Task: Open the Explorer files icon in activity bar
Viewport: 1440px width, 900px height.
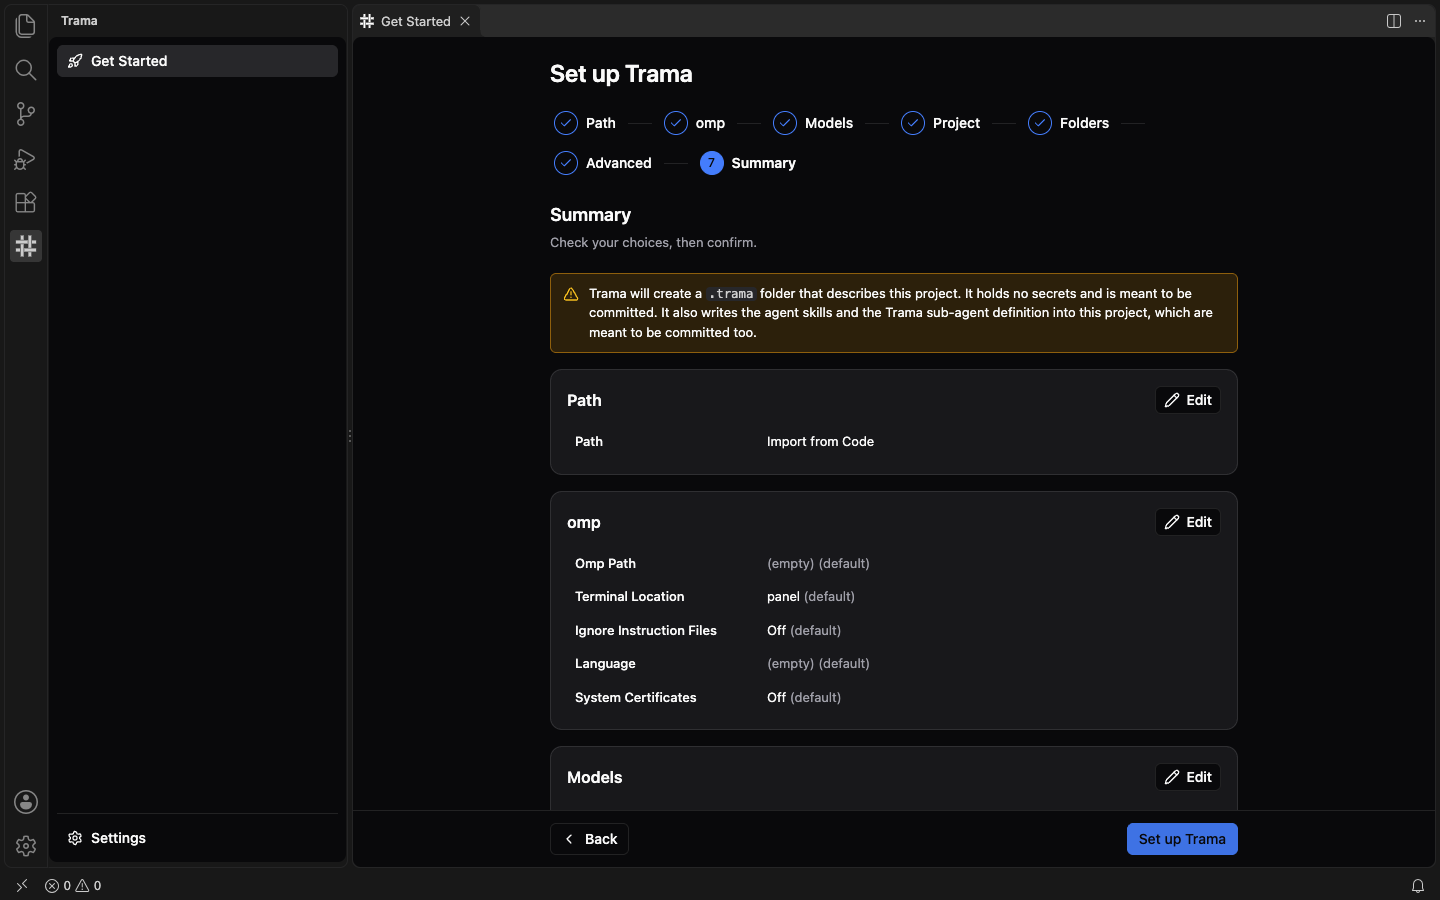Action: 26,25
